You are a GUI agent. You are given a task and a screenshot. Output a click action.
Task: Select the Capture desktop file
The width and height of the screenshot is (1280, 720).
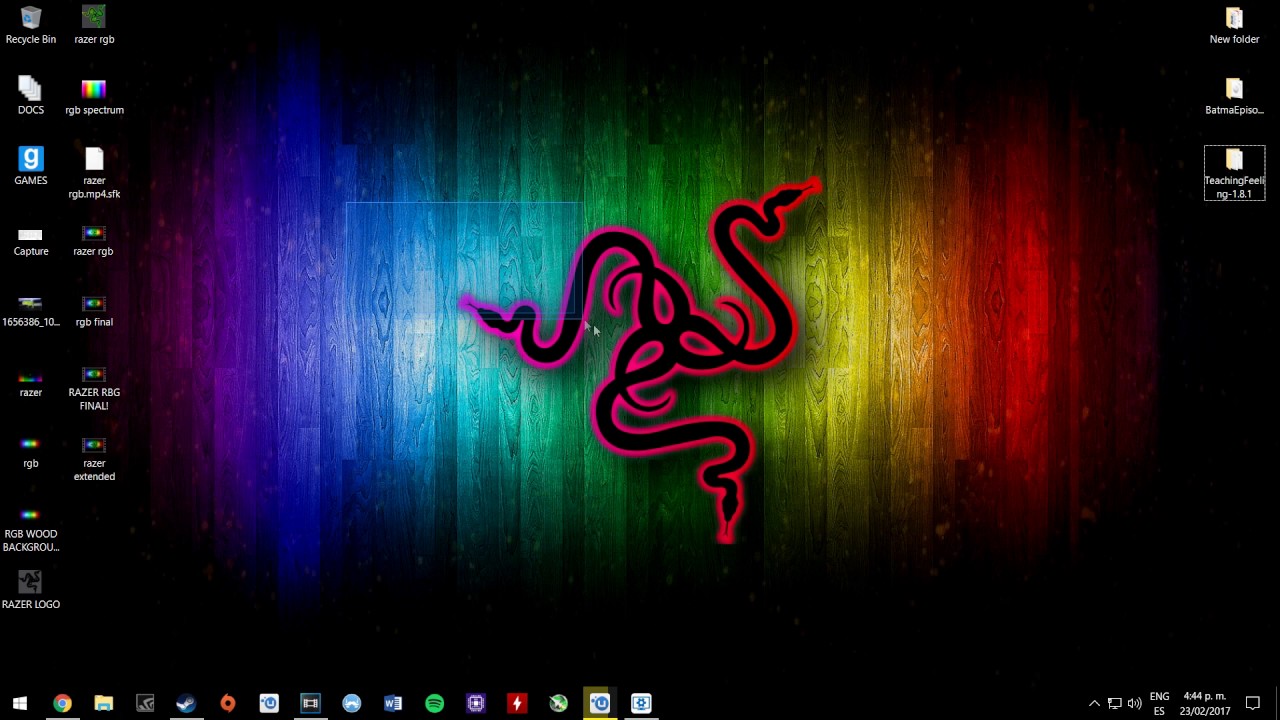pos(31,240)
